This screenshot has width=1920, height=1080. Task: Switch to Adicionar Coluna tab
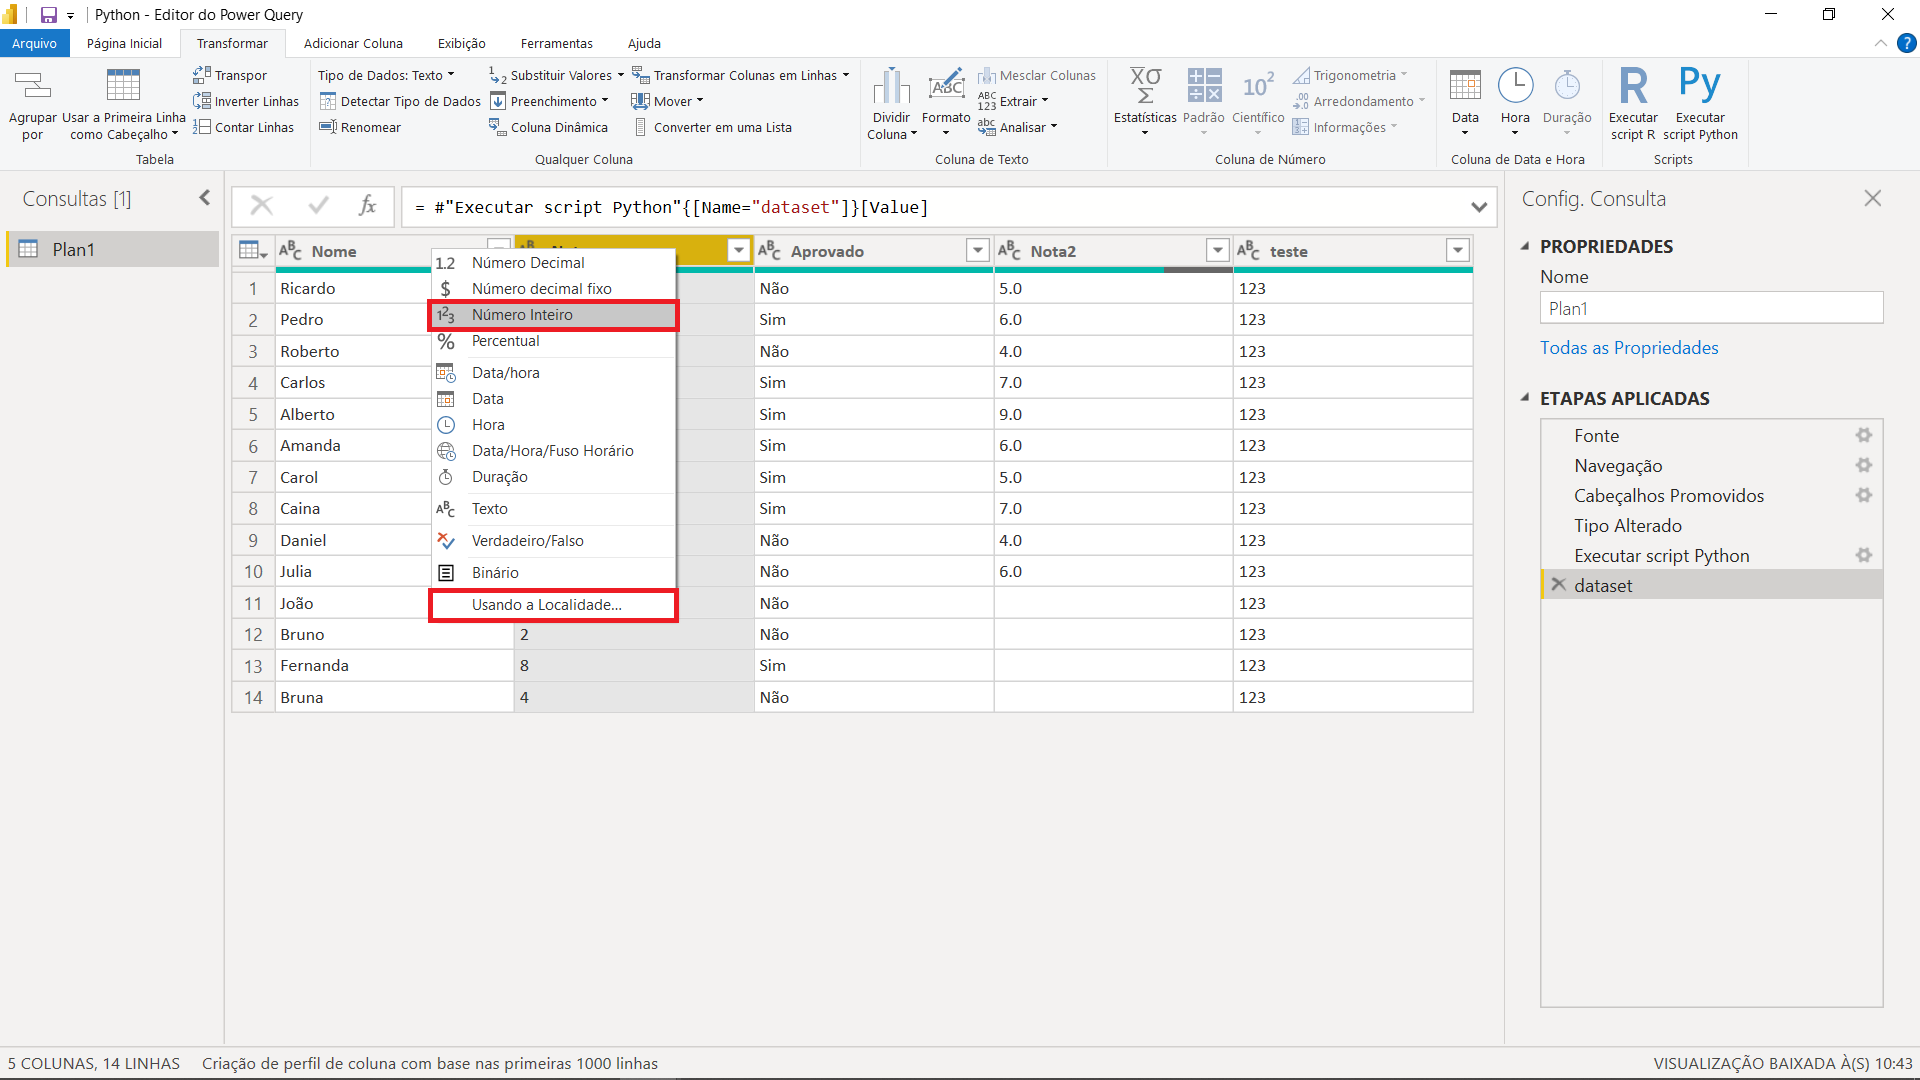(x=353, y=43)
